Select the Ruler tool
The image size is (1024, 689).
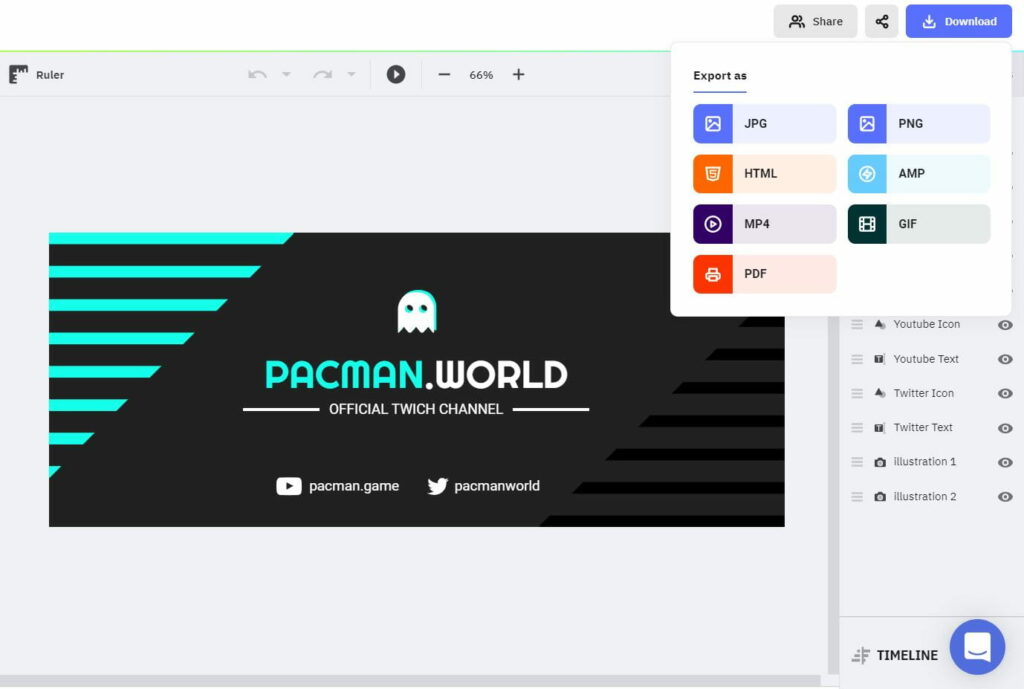coord(35,74)
